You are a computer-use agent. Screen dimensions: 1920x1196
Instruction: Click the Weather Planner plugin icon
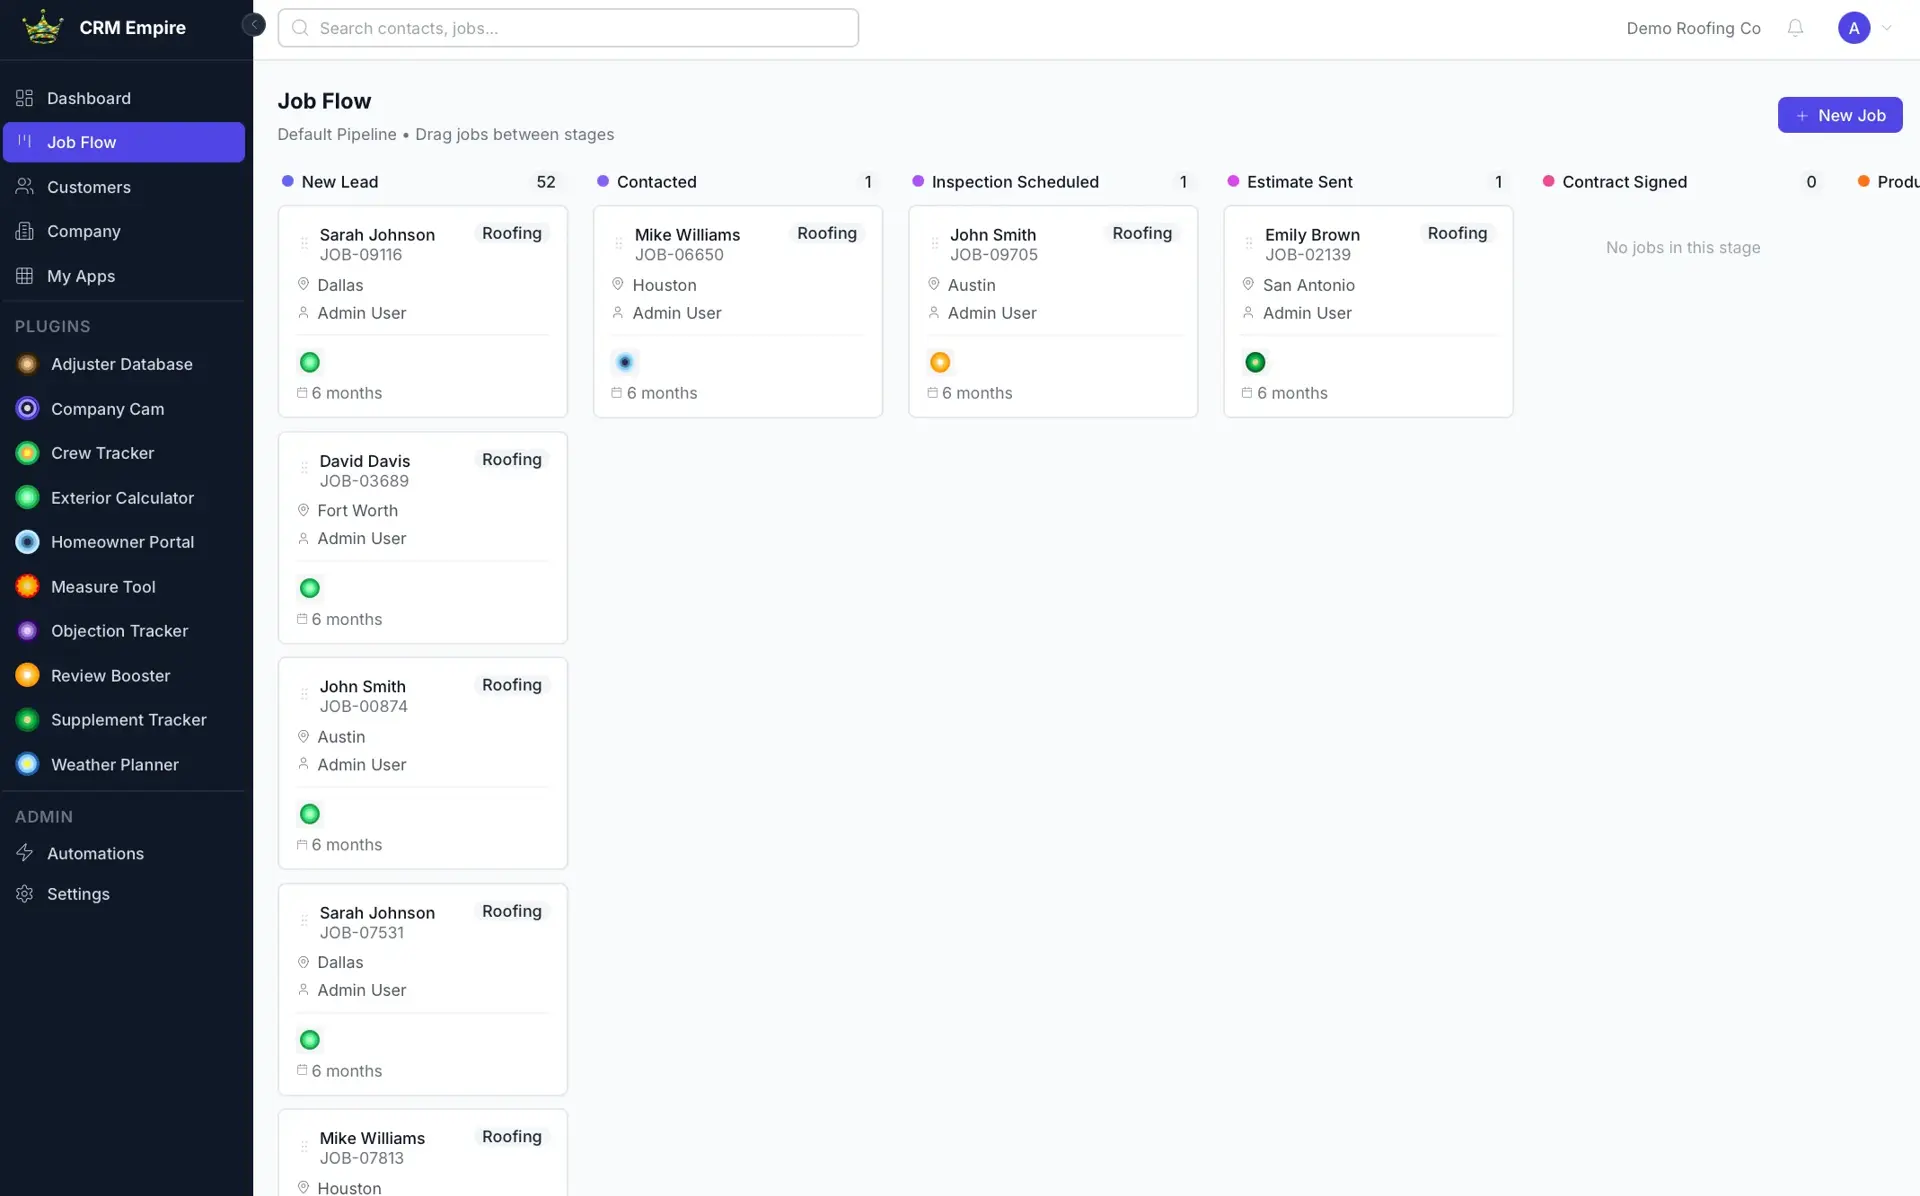pyautogui.click(x=28, y=765)
